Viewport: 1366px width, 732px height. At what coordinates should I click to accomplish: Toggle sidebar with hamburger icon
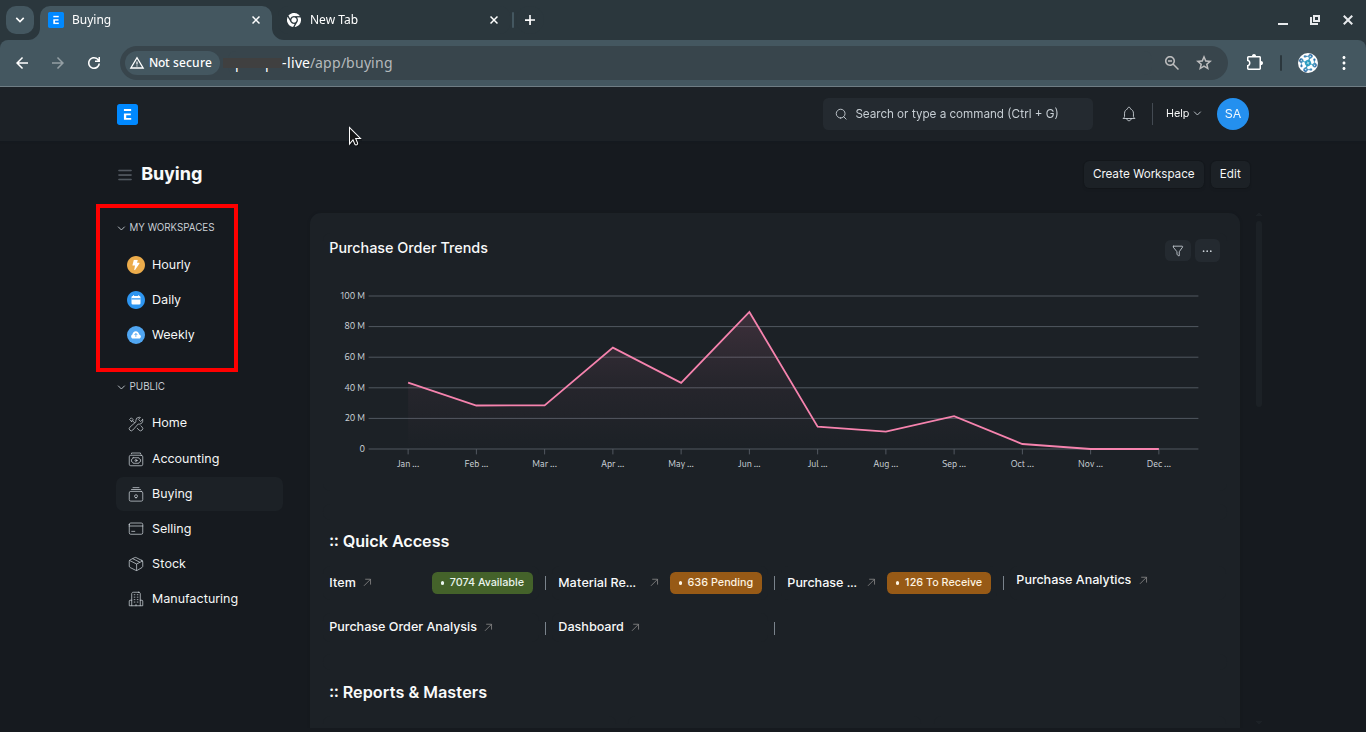coord(125,175)
